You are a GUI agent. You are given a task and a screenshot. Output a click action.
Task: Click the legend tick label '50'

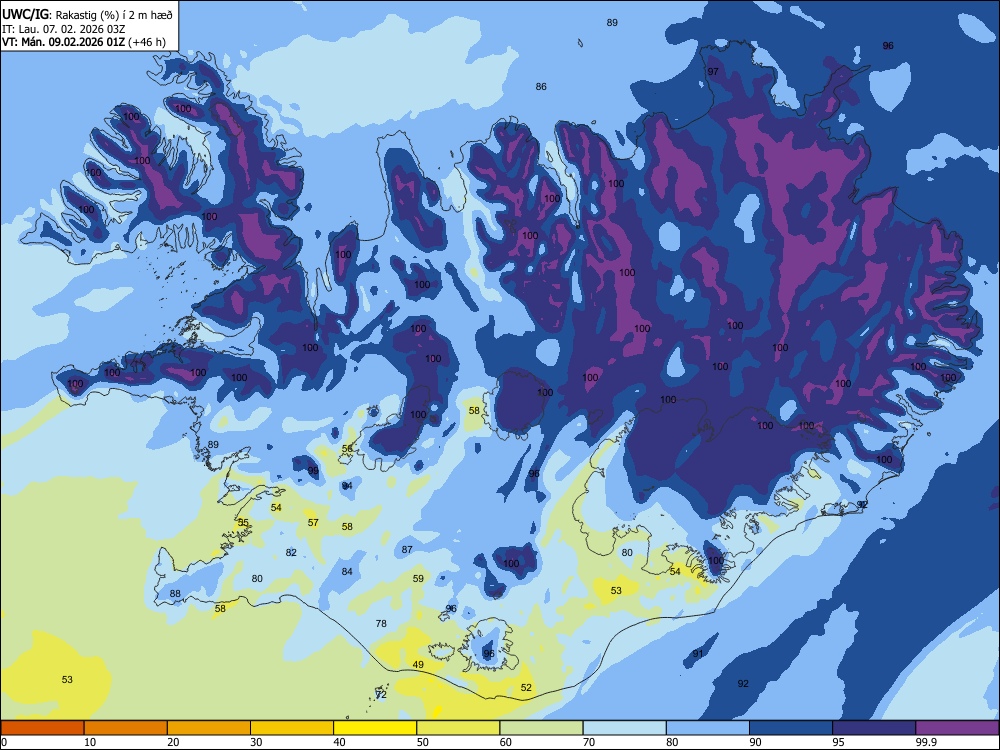(x=423, y=742)
